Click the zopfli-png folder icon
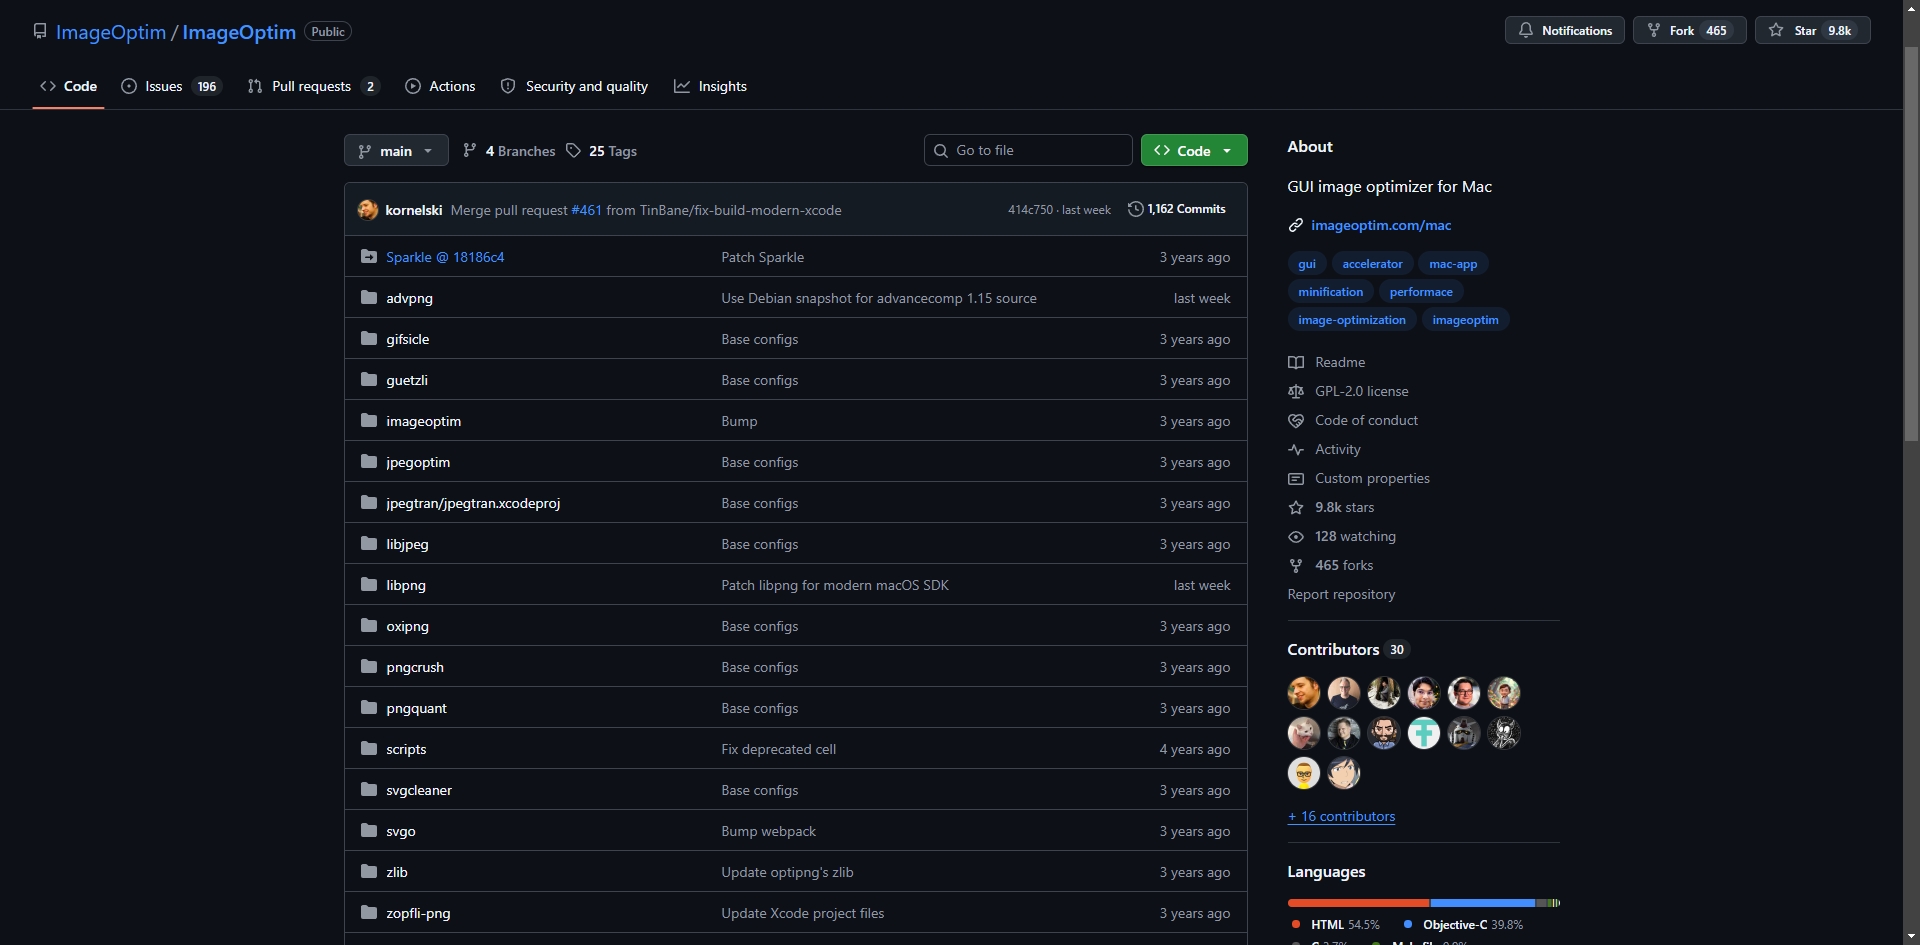The height and width of the screenshot is (945, 1920). [369, 913]
